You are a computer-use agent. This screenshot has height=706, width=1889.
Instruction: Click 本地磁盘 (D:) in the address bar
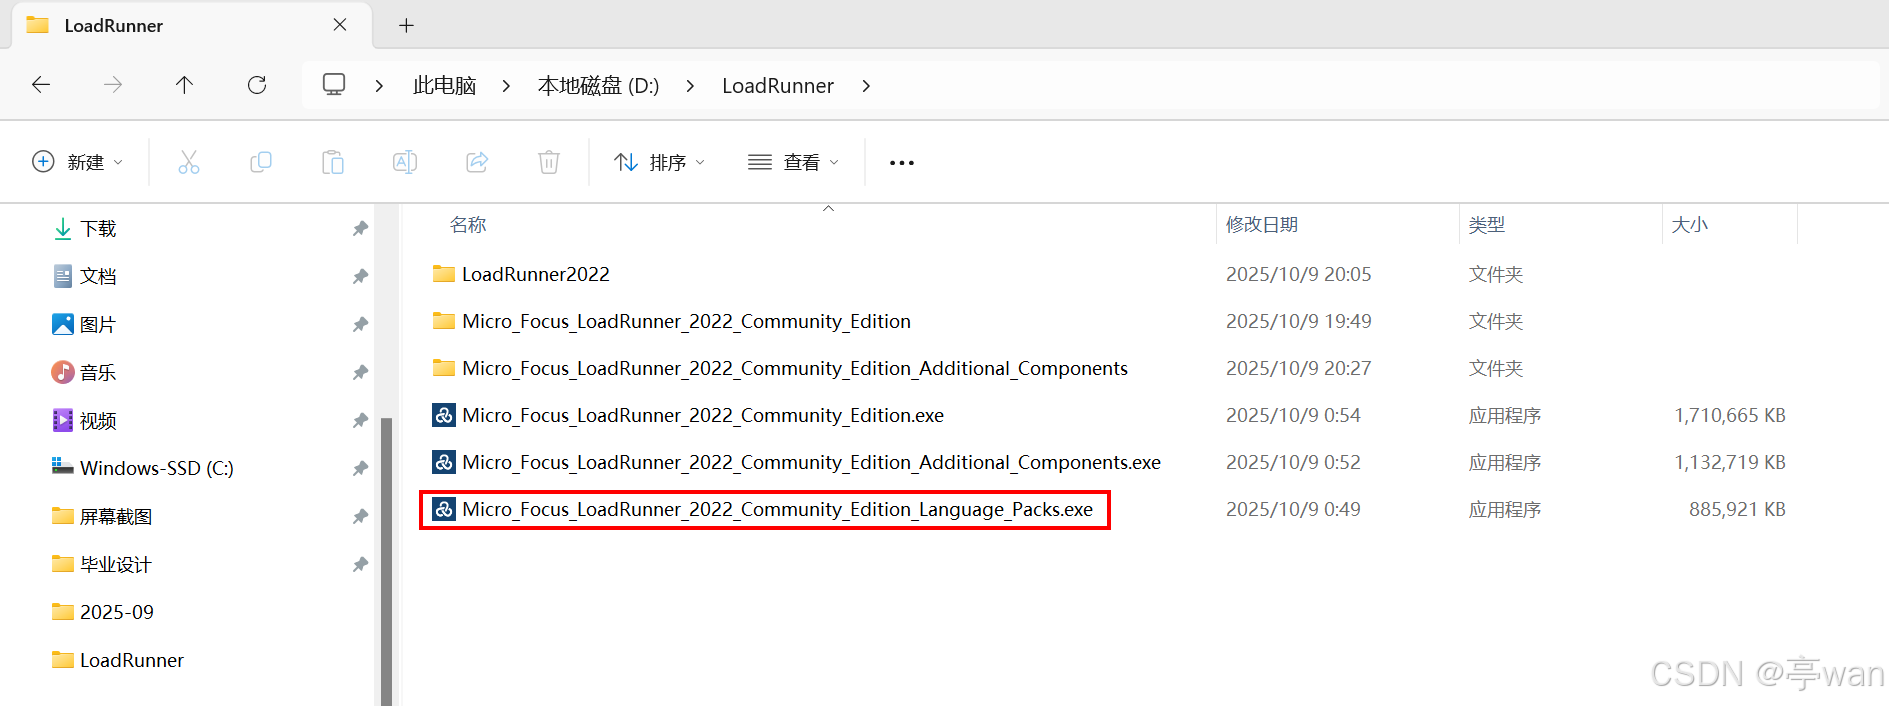(x=598, y=86)
